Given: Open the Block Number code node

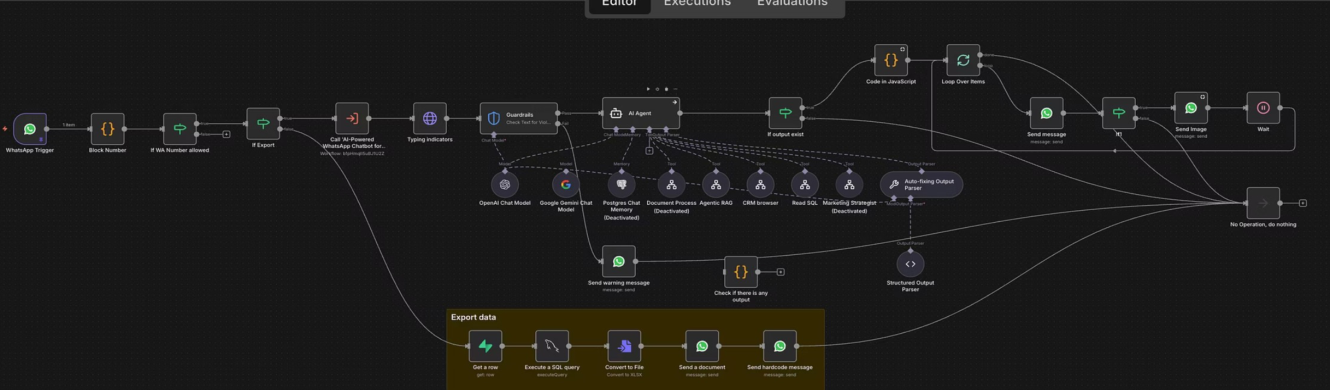Looking at the screenshot, I should (107, 129).
